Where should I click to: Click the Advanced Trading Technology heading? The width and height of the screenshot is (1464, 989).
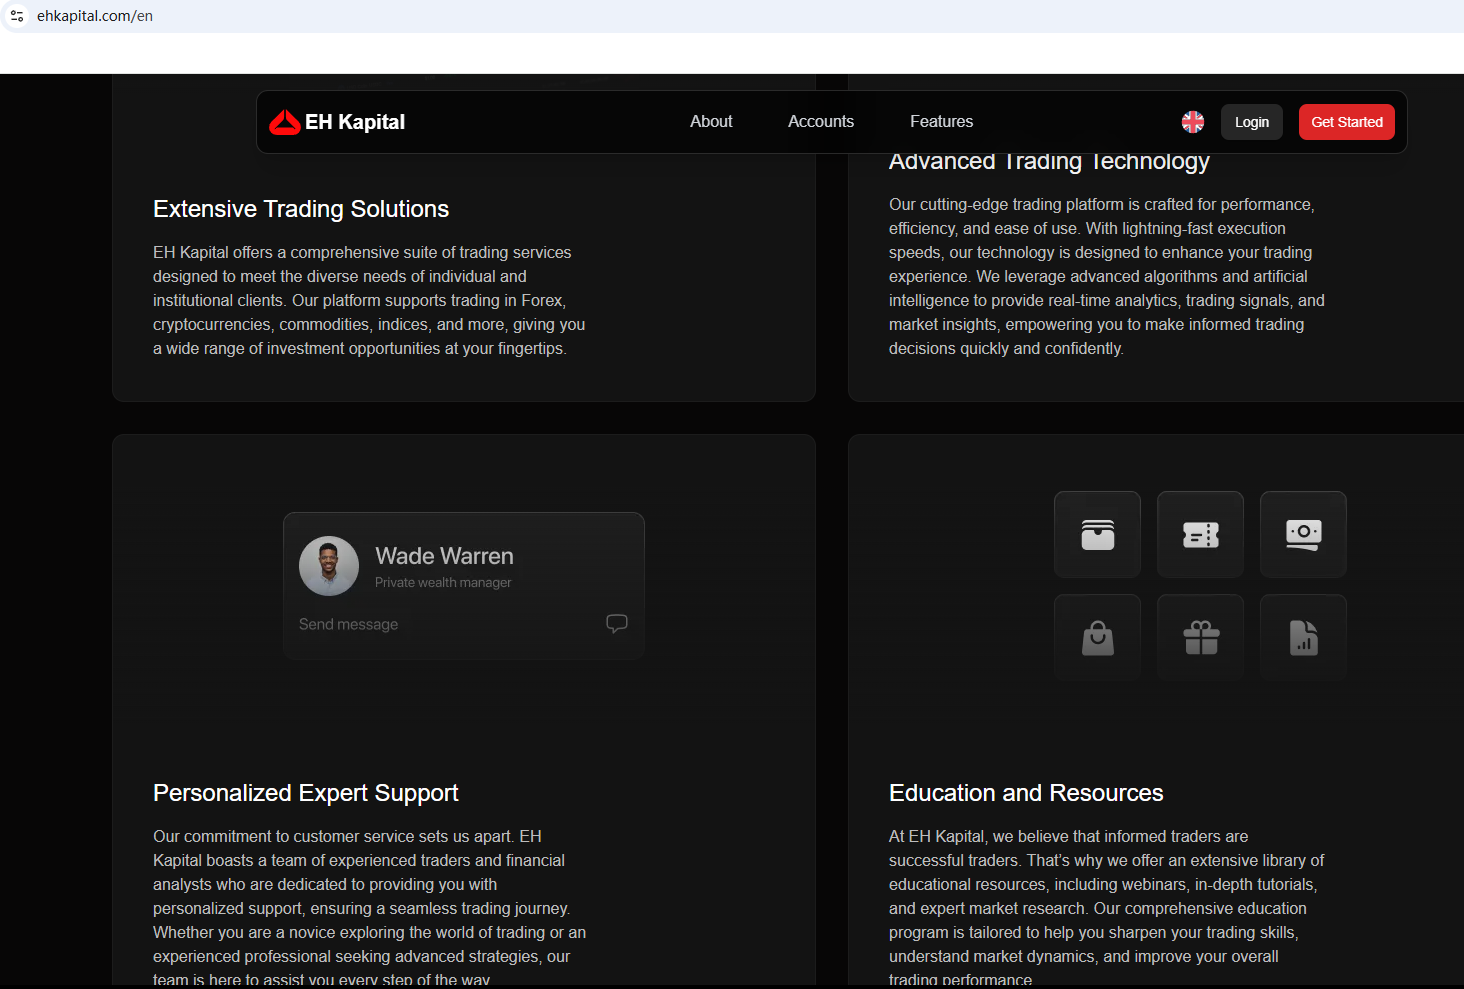[x=1049, y=162]
